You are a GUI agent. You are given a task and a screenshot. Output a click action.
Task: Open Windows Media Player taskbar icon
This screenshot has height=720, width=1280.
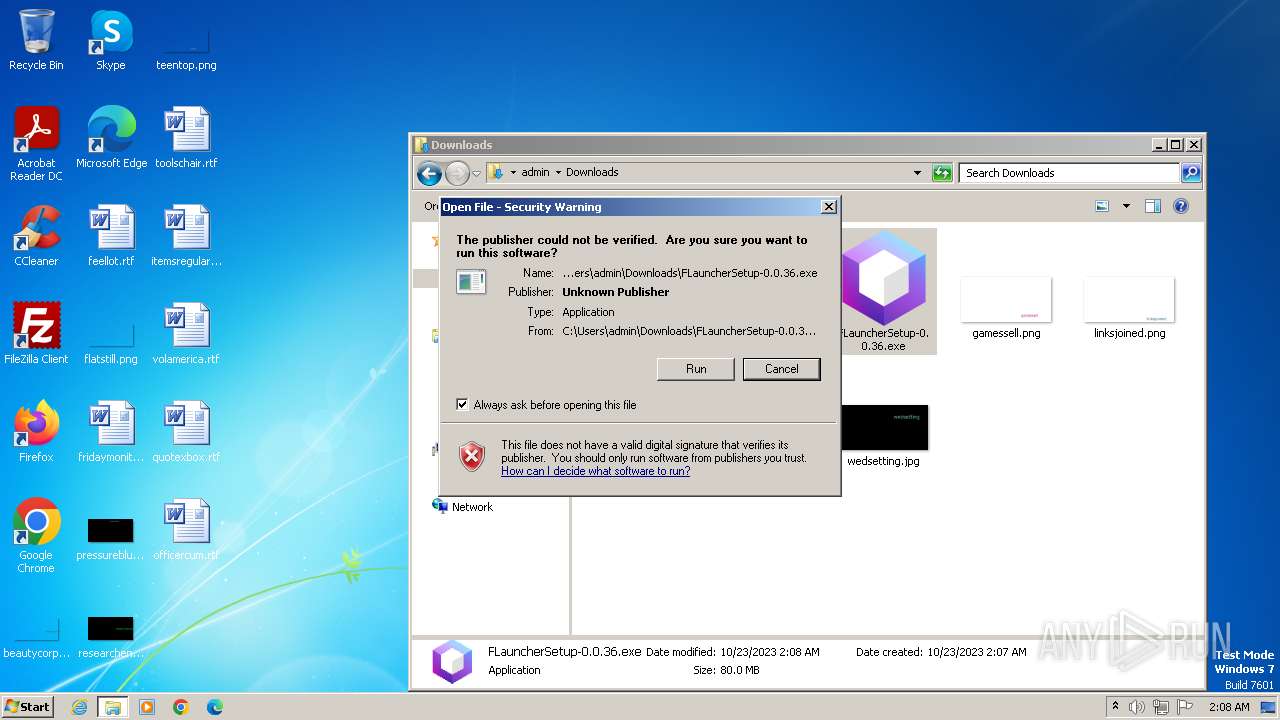[x=147, y=707]
